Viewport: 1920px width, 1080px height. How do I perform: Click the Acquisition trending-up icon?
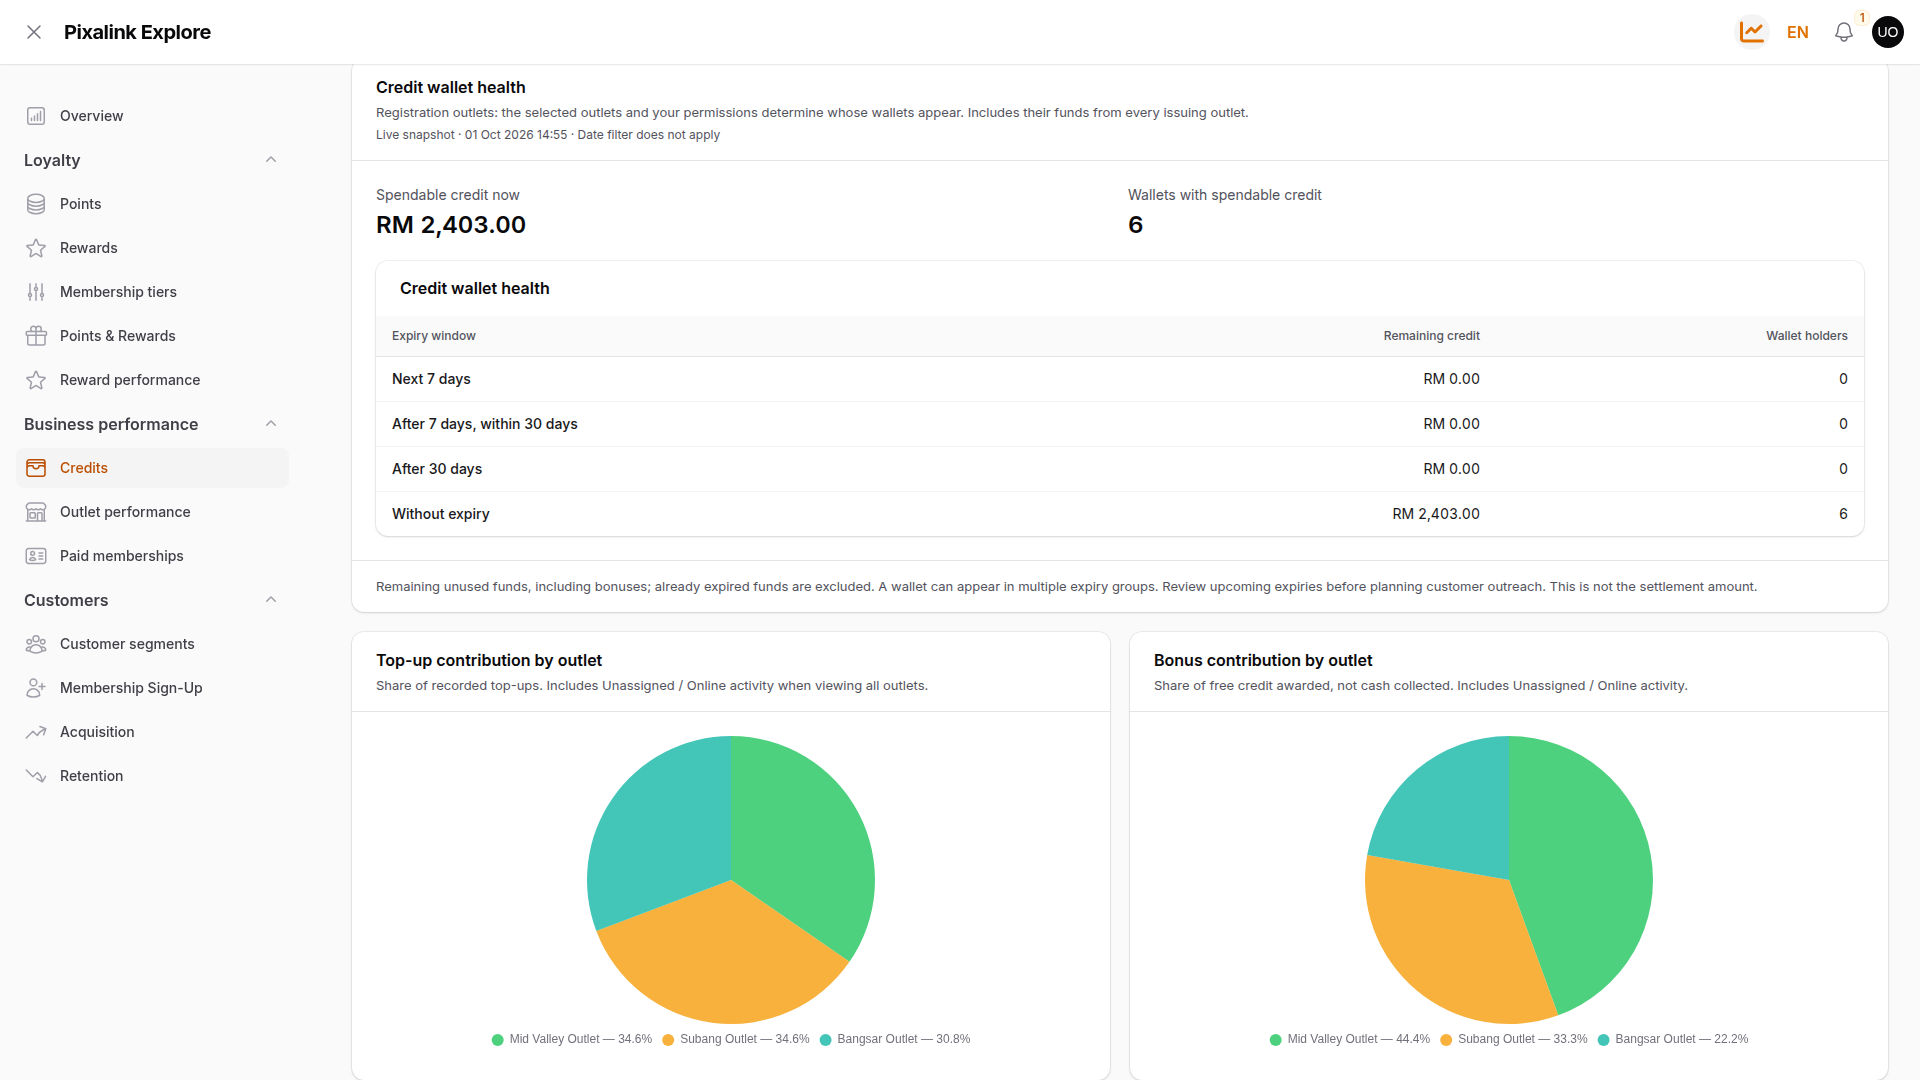click(36, 732)
